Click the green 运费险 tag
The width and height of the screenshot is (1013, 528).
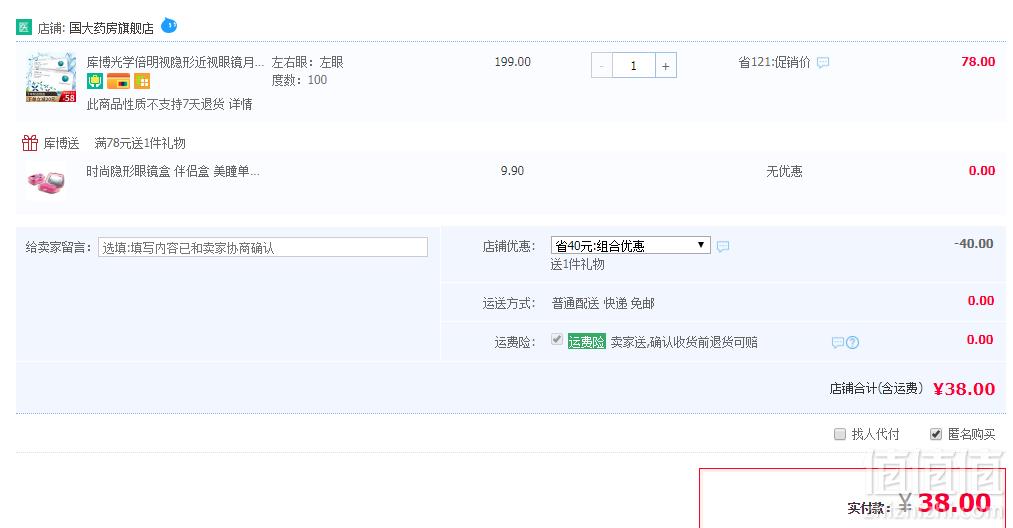pyautogui.click(x=587, y=342)
